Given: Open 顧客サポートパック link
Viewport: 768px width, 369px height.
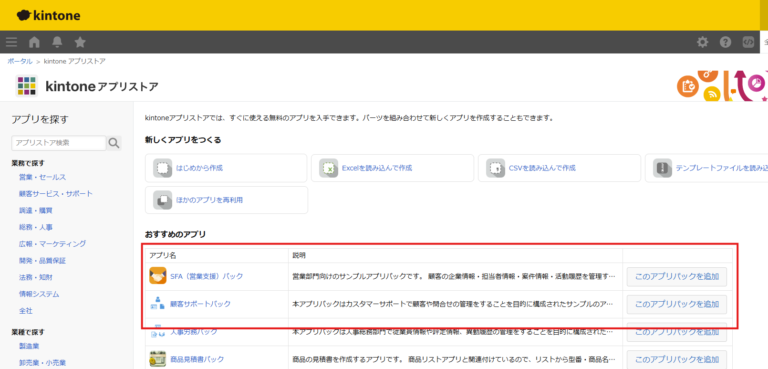Looking at the screenshot, I should pyautogui.click(x=200, y=304).
